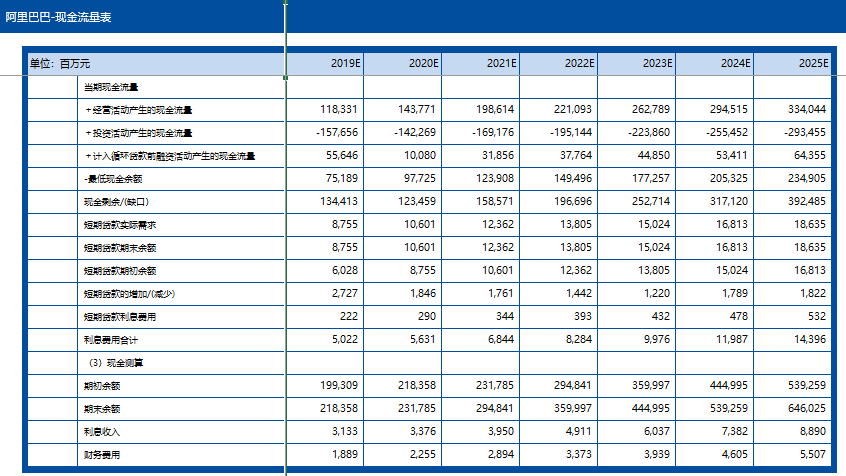Select cell with value 532

point(793,317)
